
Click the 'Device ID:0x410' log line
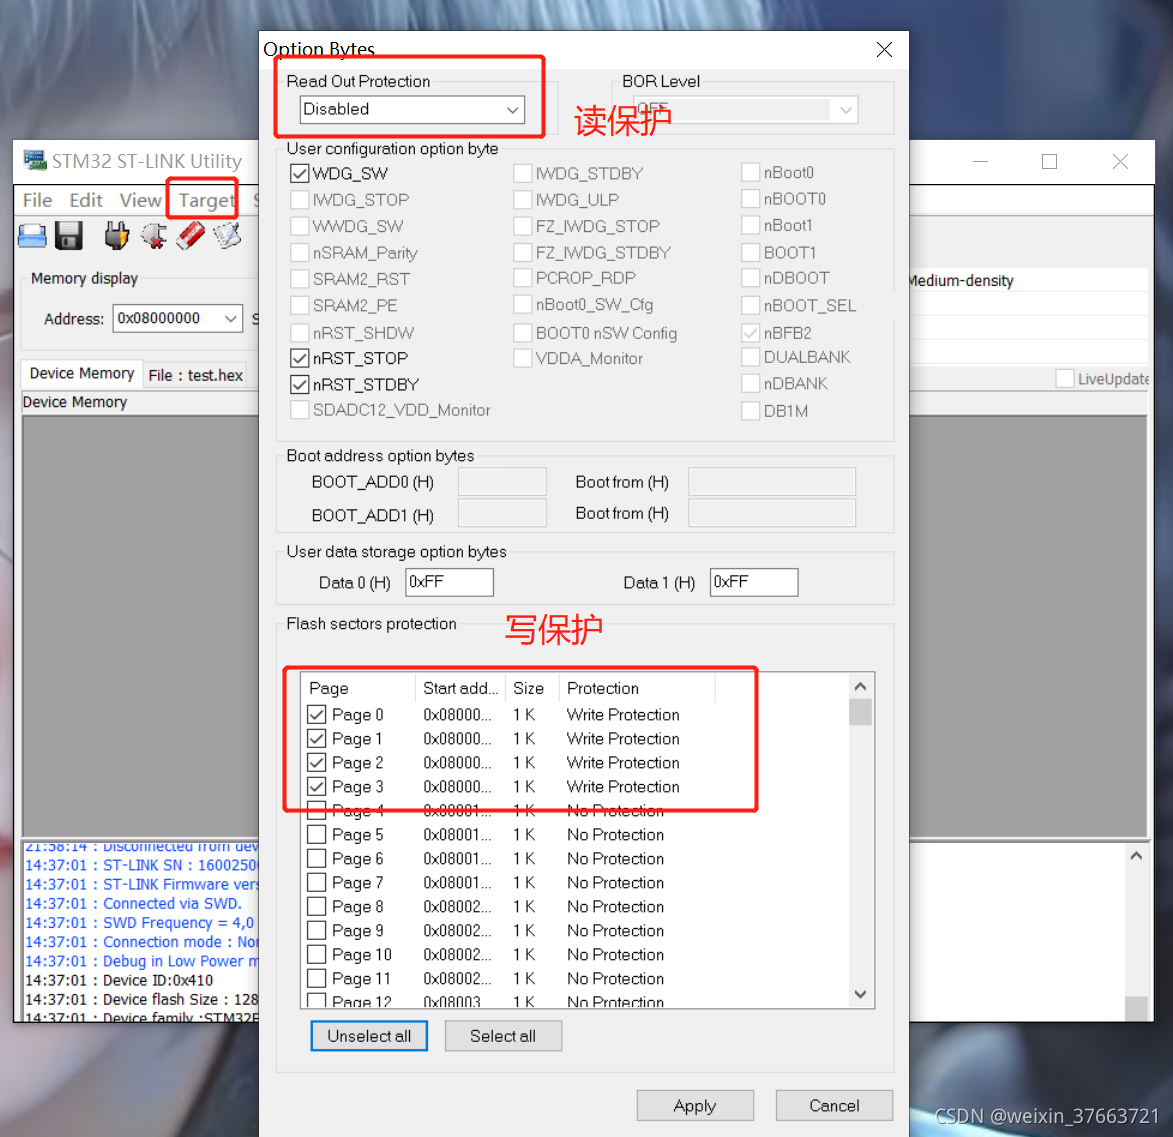(x=119, y=980)
